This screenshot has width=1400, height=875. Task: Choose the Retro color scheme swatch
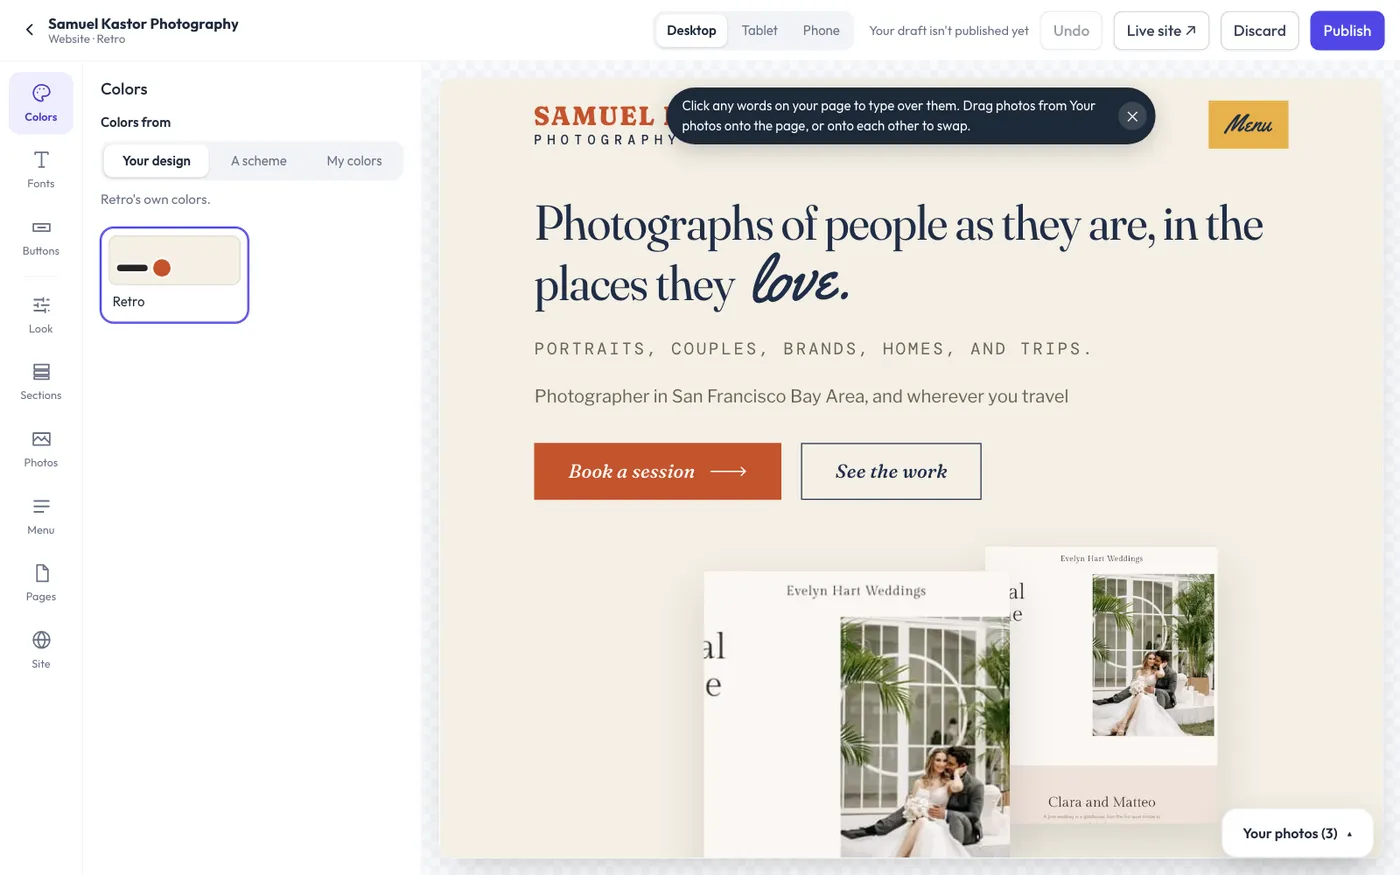coord(174,275)
